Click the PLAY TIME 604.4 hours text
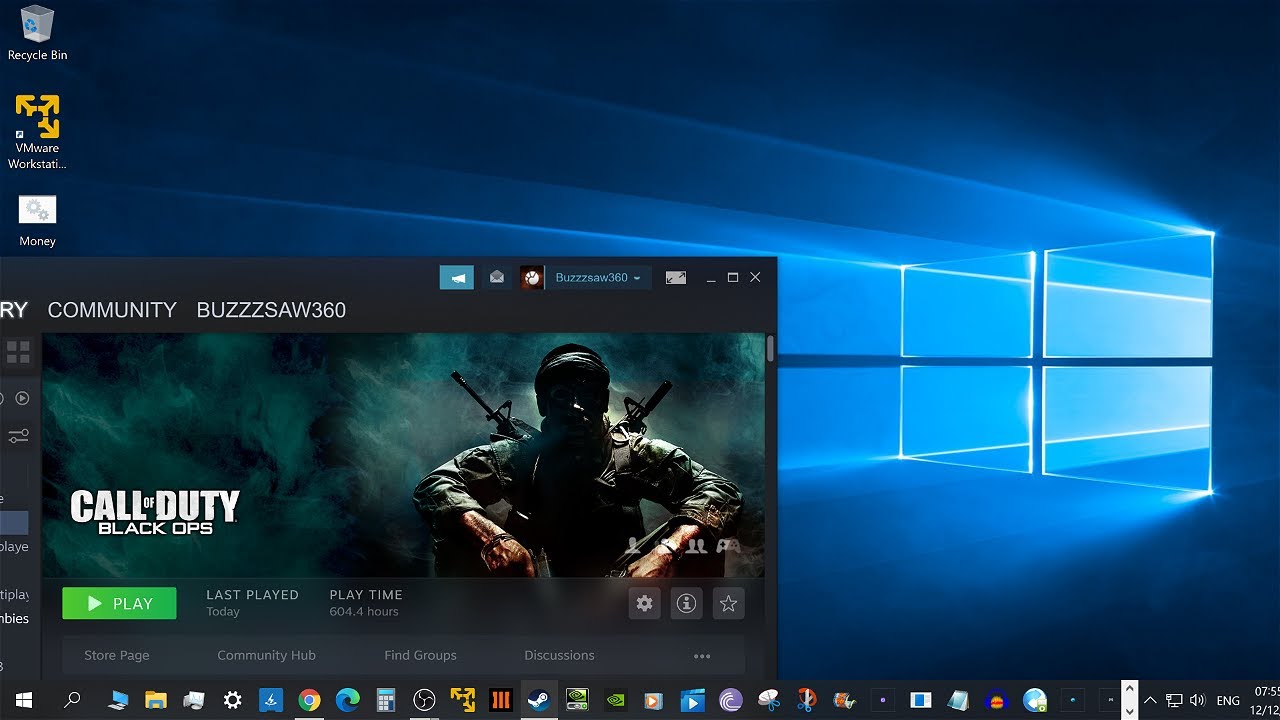The image size is (1280, 720). [366, 602]
